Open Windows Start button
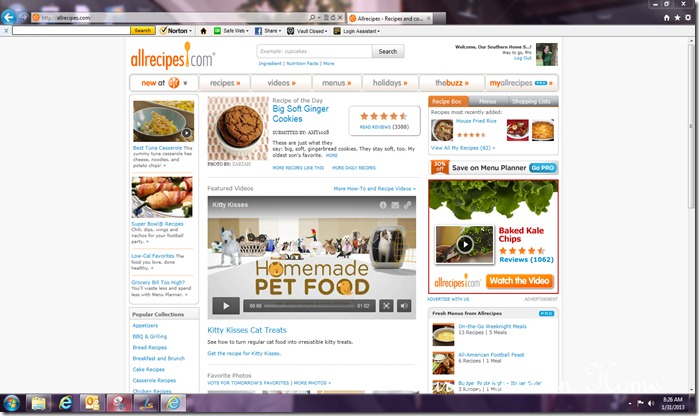The height and width of the screenshot is (416, 699). [x=11, y=404]
